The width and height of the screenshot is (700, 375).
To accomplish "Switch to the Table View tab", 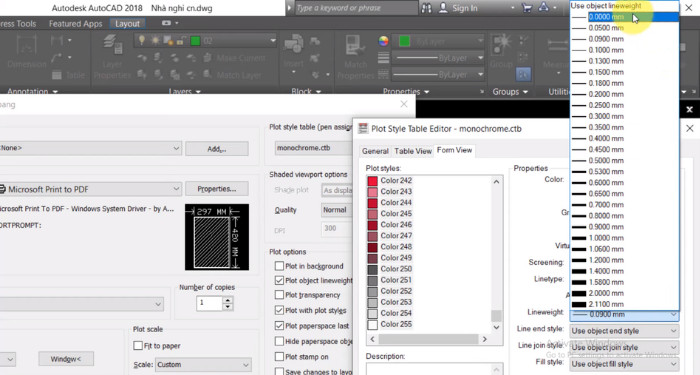I will (x=413, y=151).
